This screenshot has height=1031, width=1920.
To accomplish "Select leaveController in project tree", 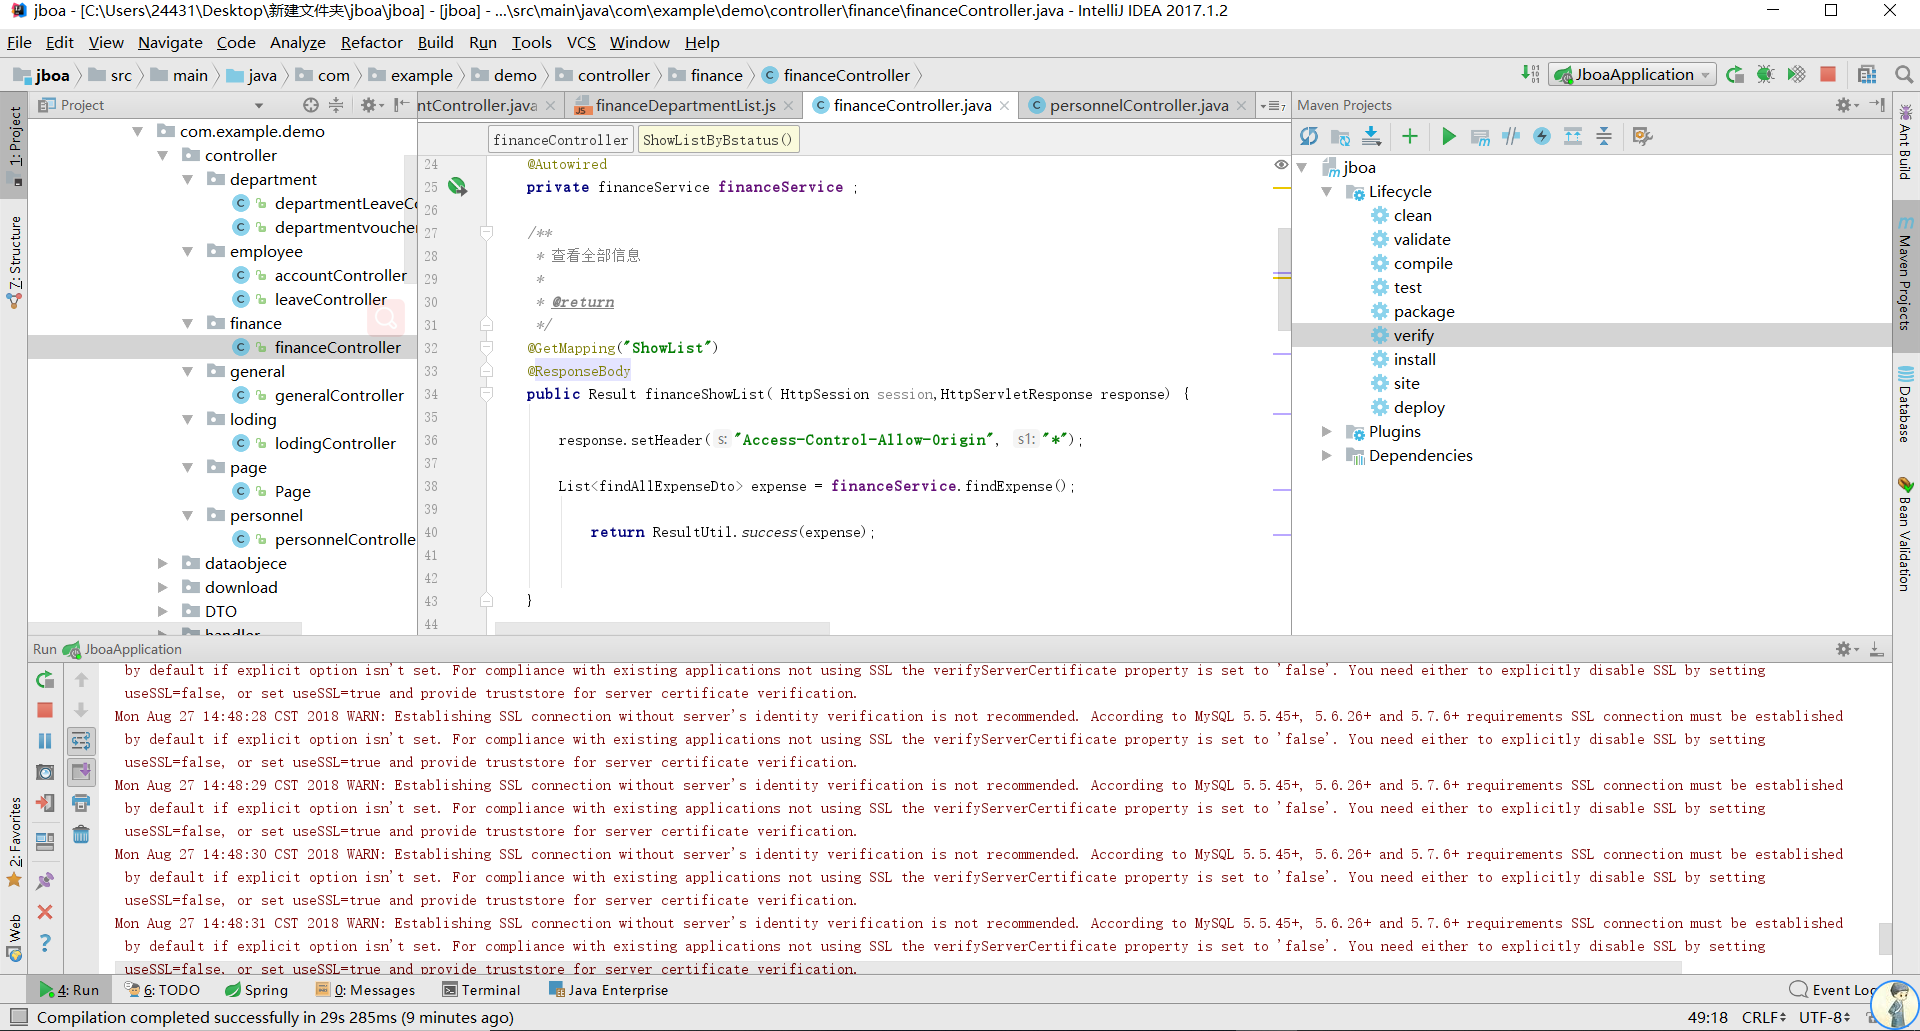I will pyautogui.click(x=330, y=300).
